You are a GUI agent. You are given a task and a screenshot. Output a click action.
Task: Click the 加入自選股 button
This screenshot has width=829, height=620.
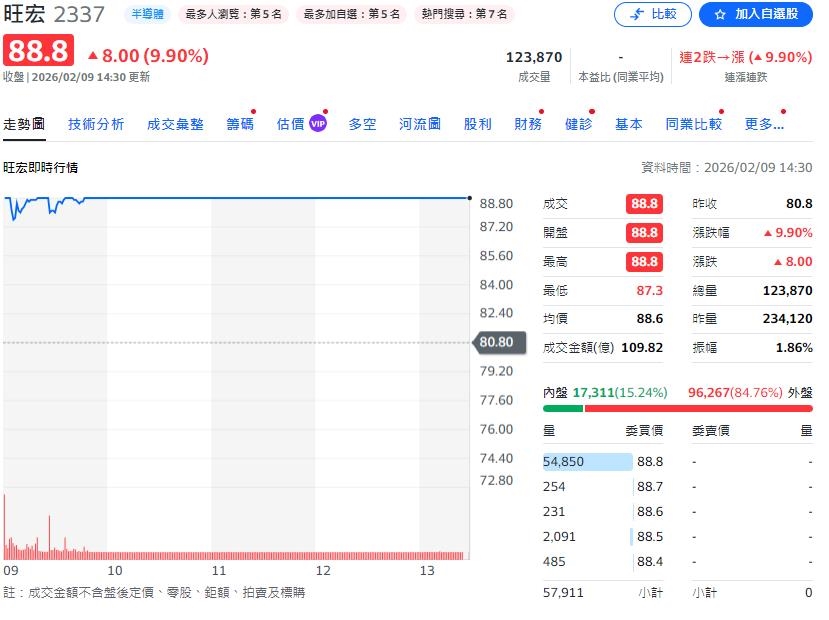tap(756, 16)
